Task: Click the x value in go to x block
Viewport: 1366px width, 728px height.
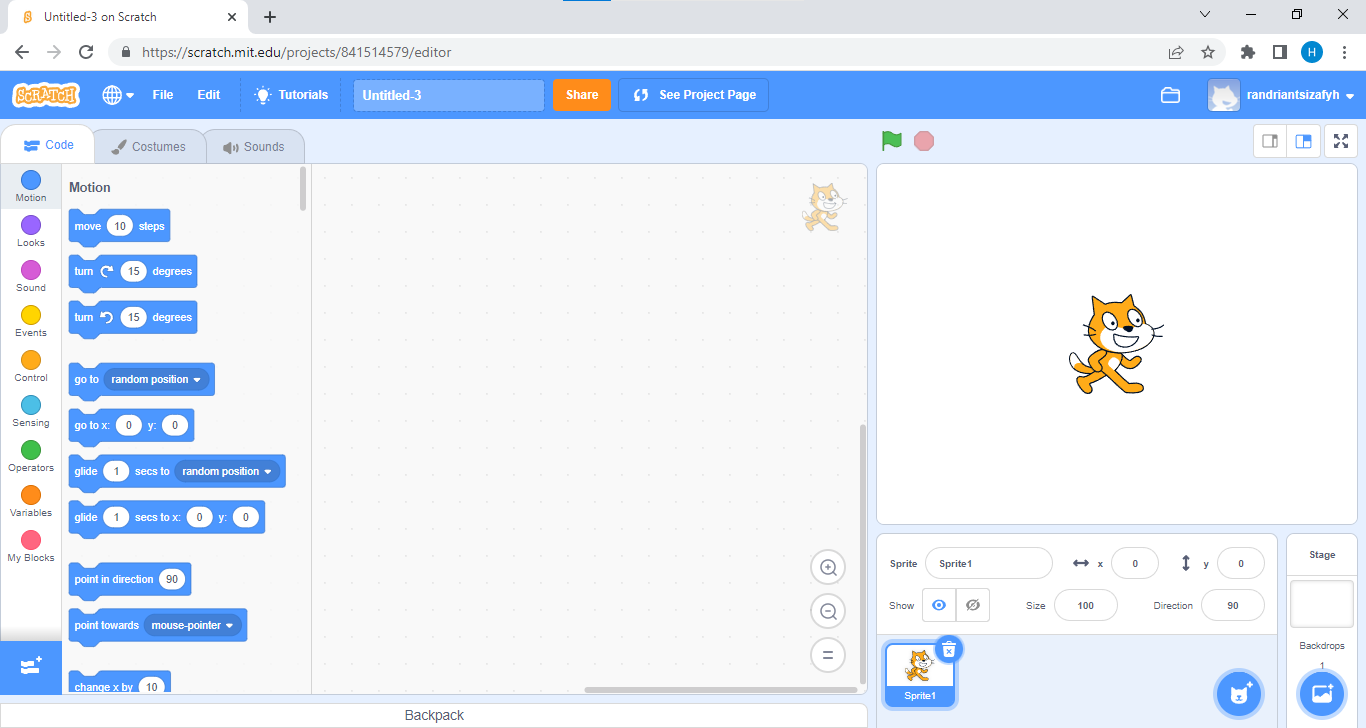Action: [x=129, y=426]
